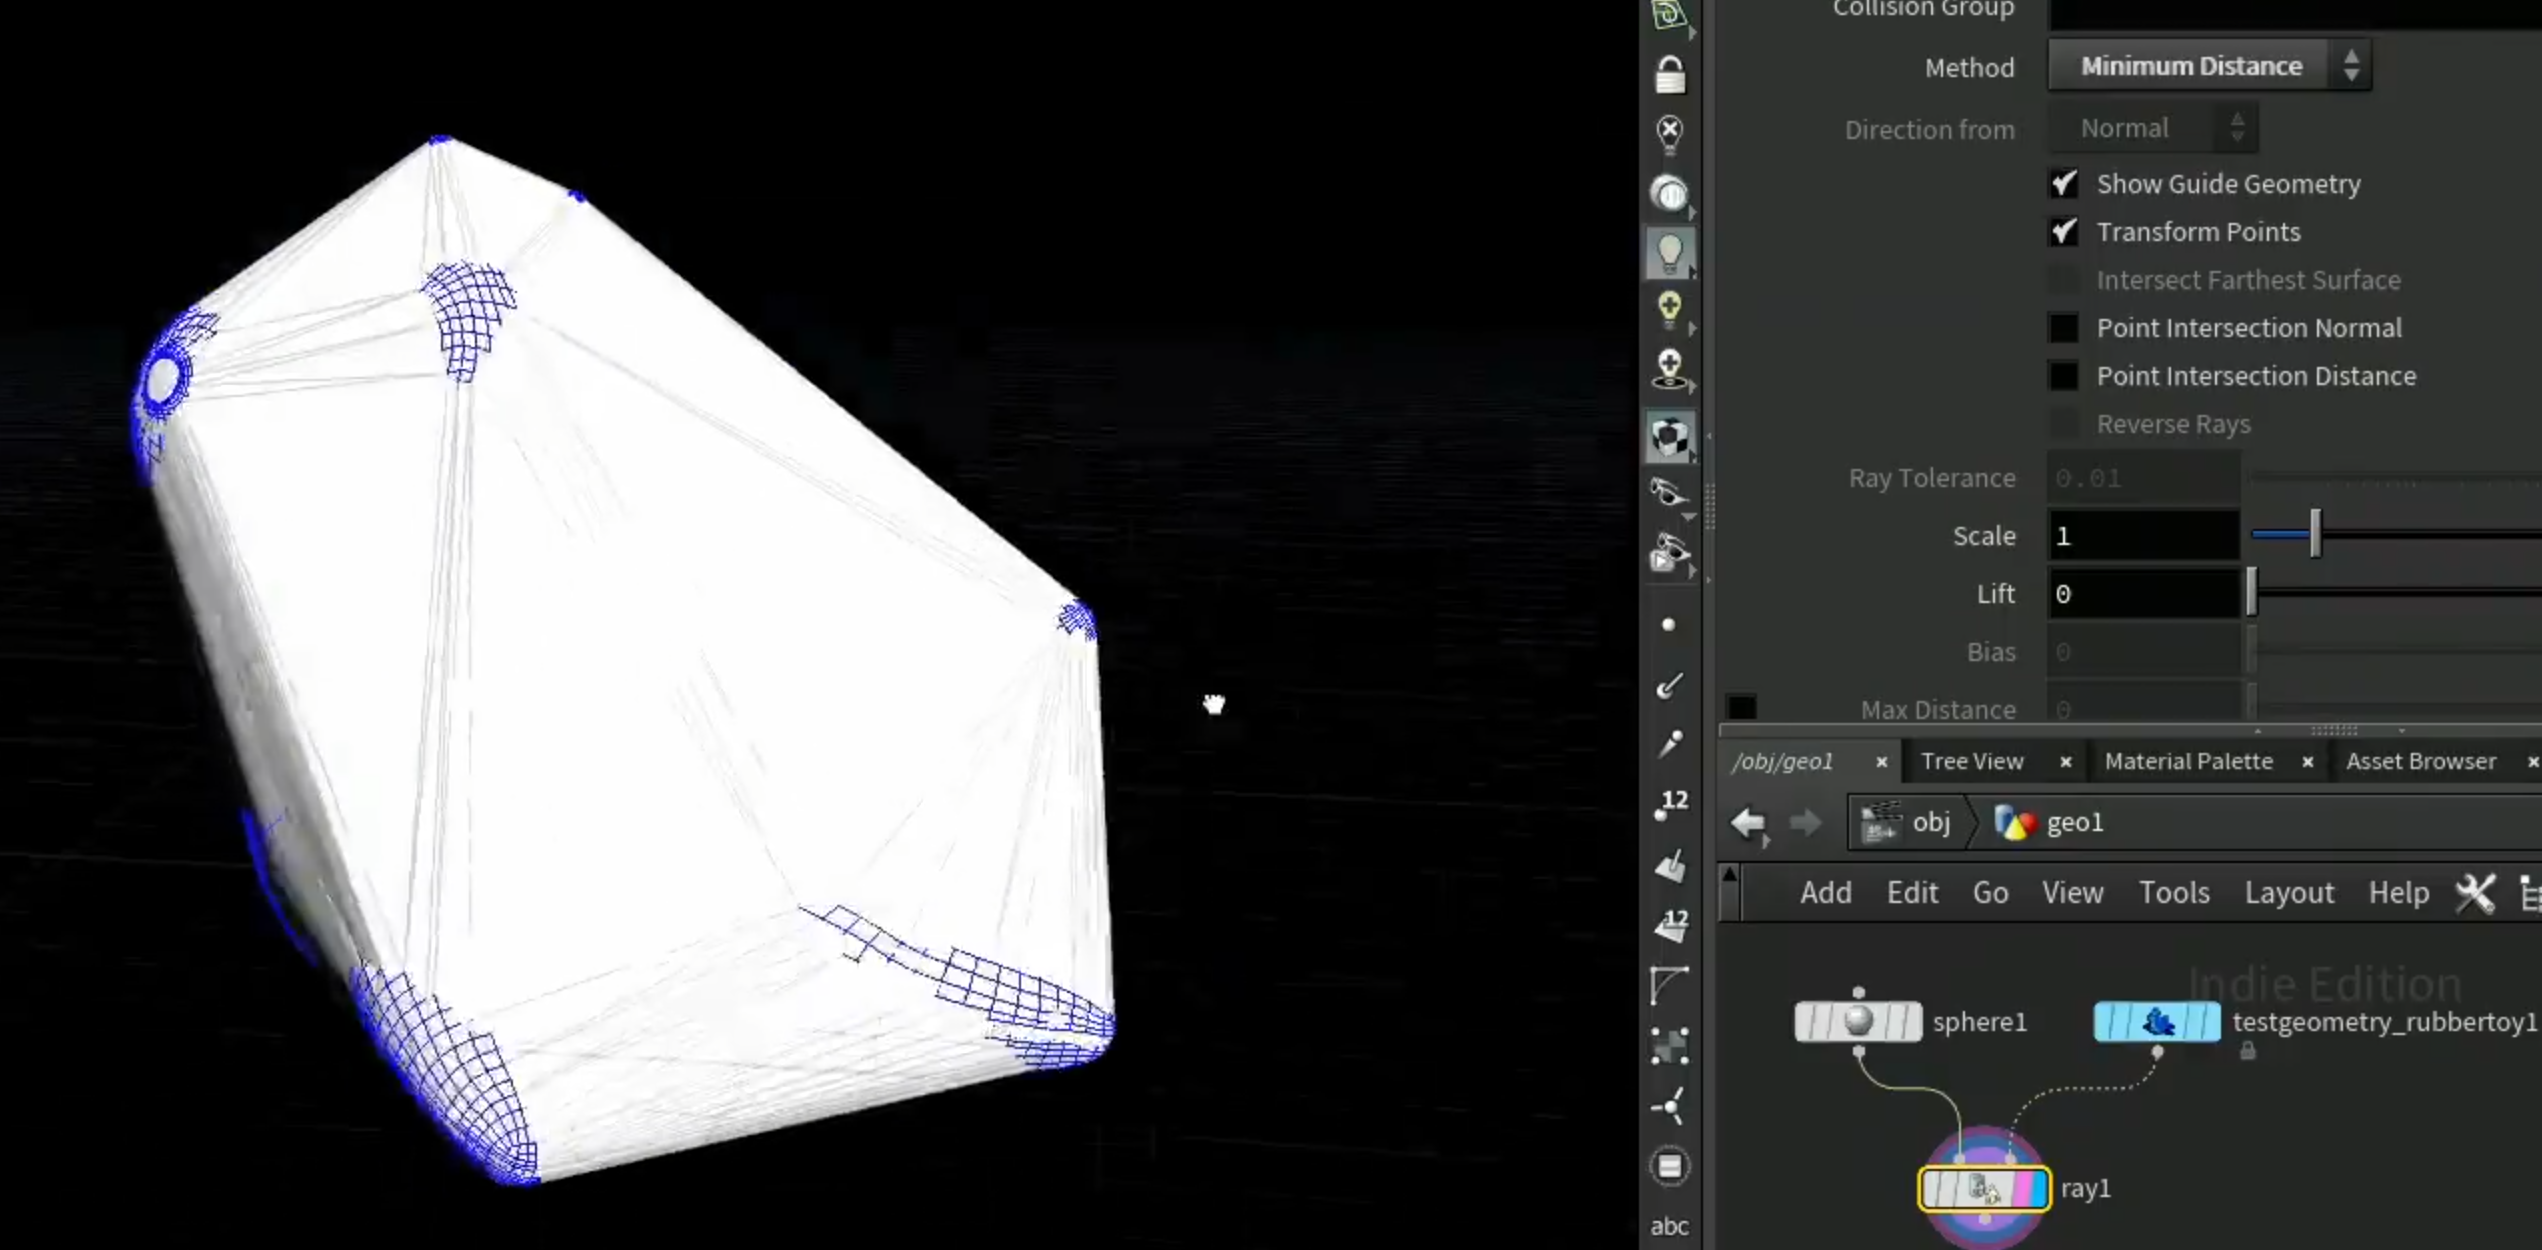Switch to the Tree View tab
The image size is (2542, 1250).
pos(1972,762)
